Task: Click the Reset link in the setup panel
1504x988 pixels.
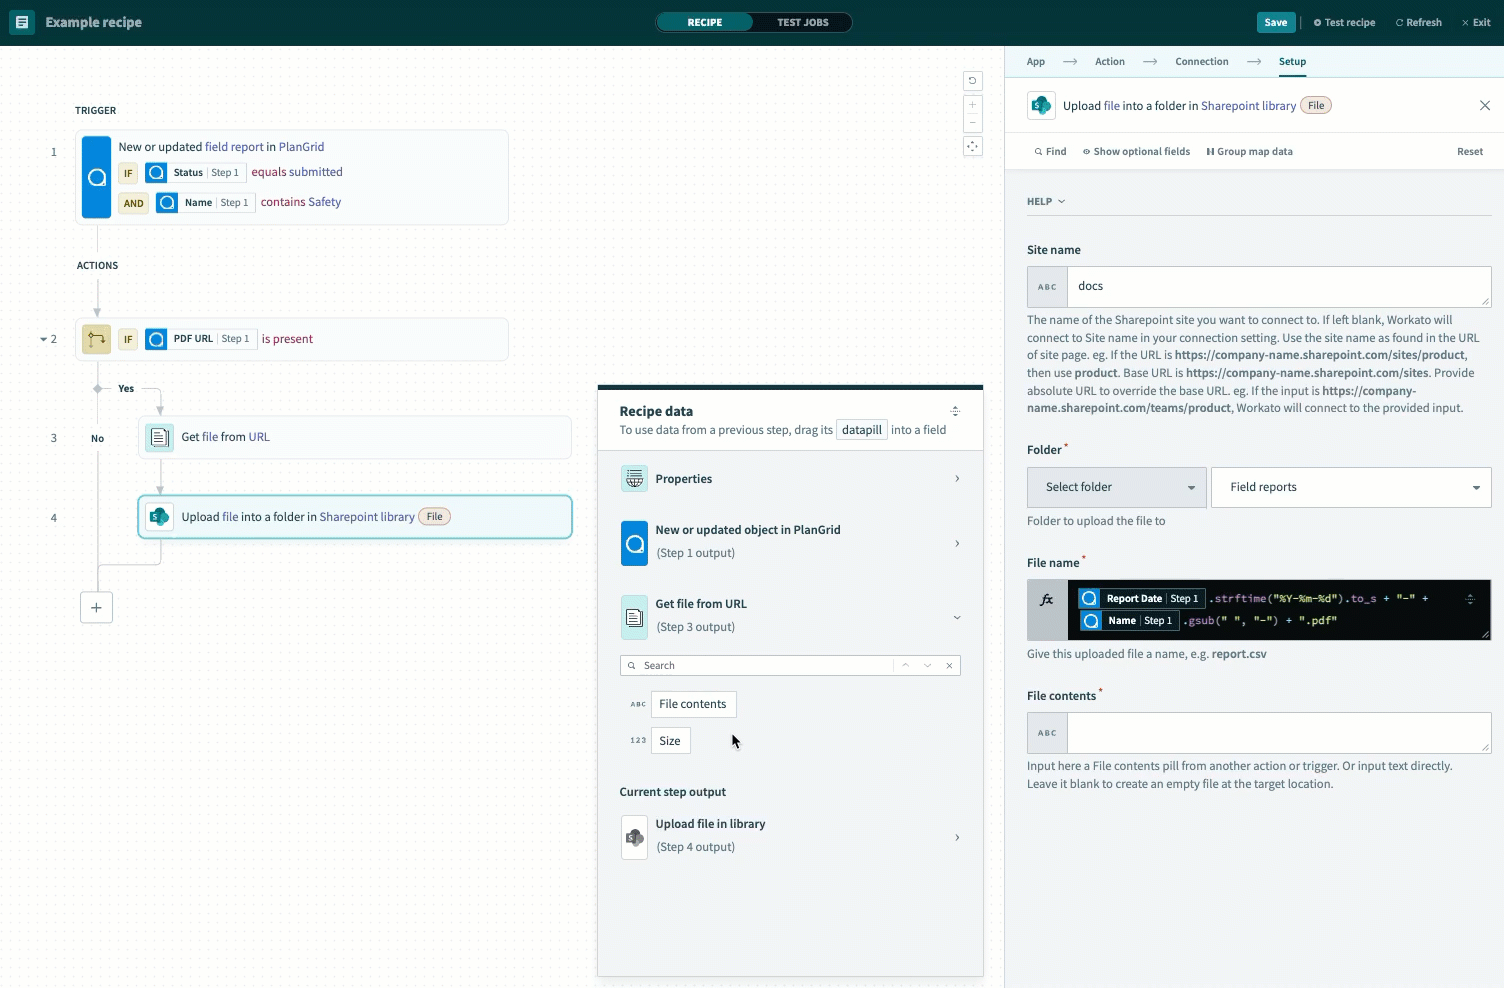Action: coord(1470,151)
